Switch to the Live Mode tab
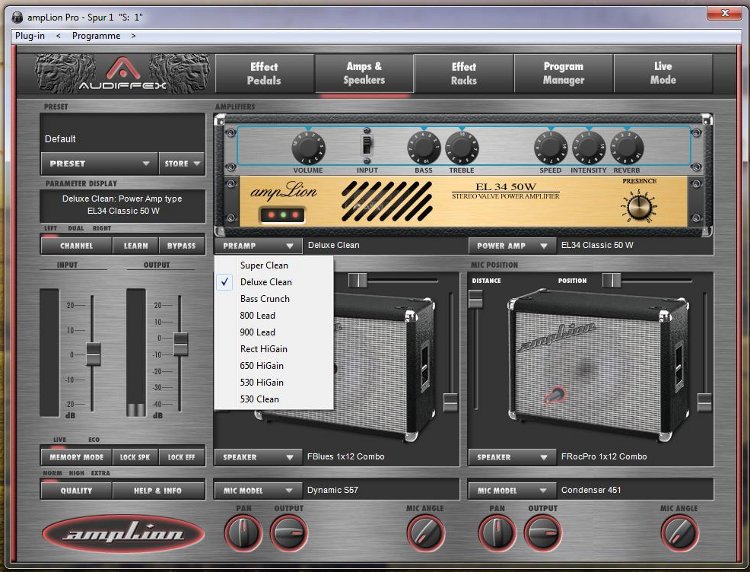 (x=663, y=73)
